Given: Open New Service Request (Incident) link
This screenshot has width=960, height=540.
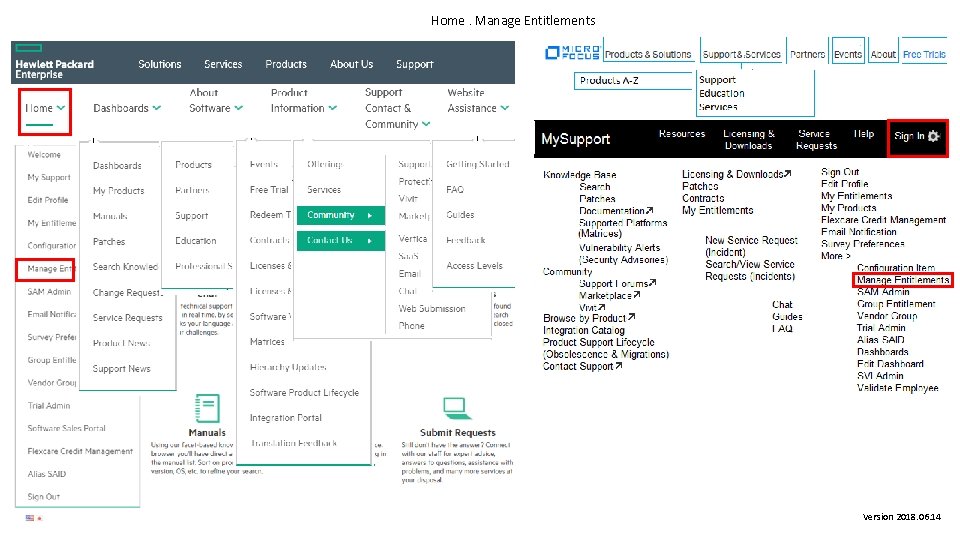Looking at the screenshot, I should pos(751,246).
